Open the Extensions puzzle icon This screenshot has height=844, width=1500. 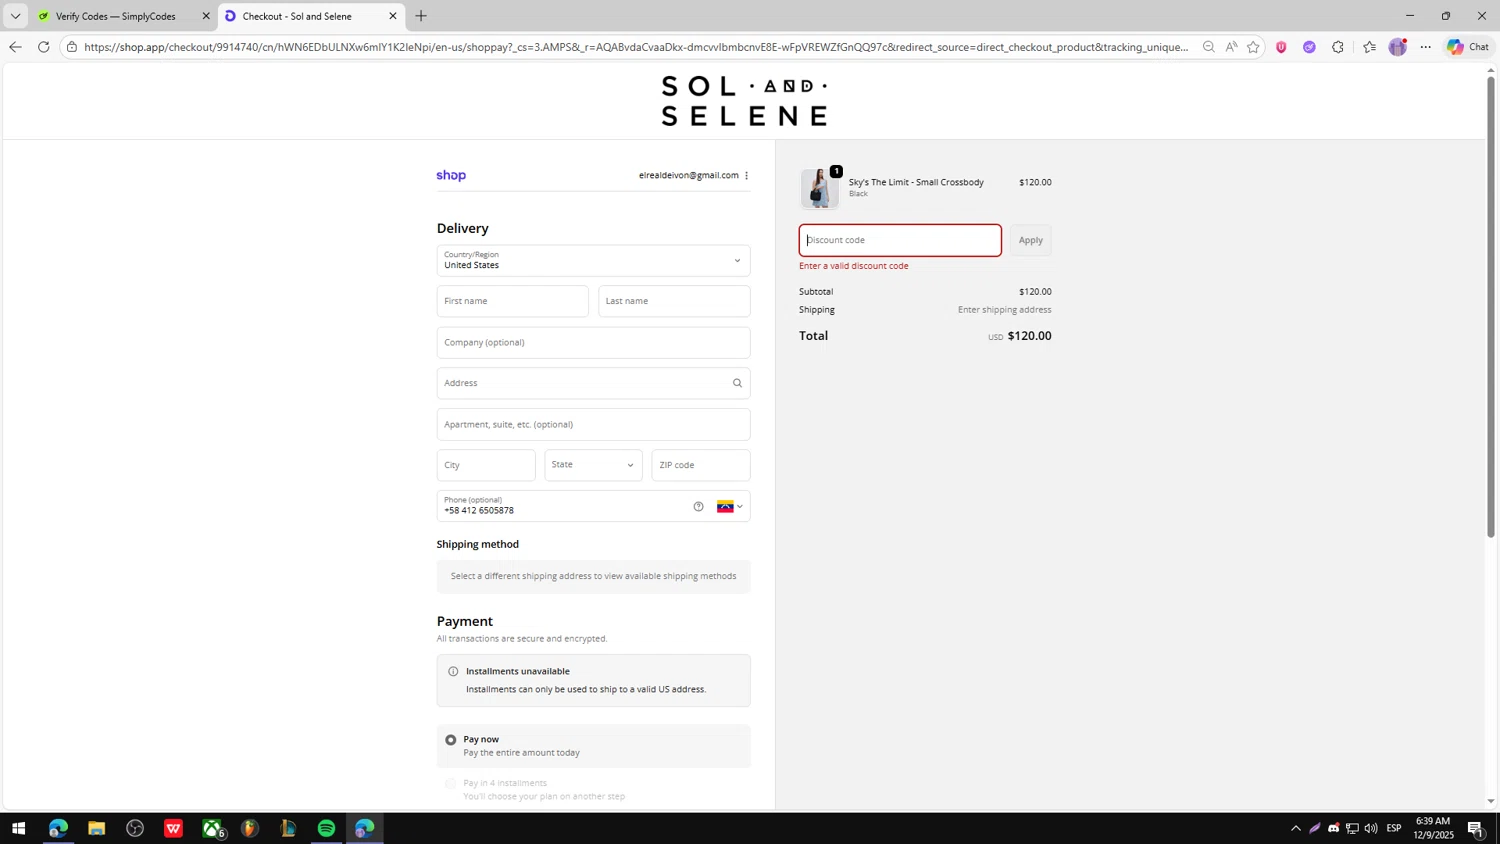coord(1338,47)
